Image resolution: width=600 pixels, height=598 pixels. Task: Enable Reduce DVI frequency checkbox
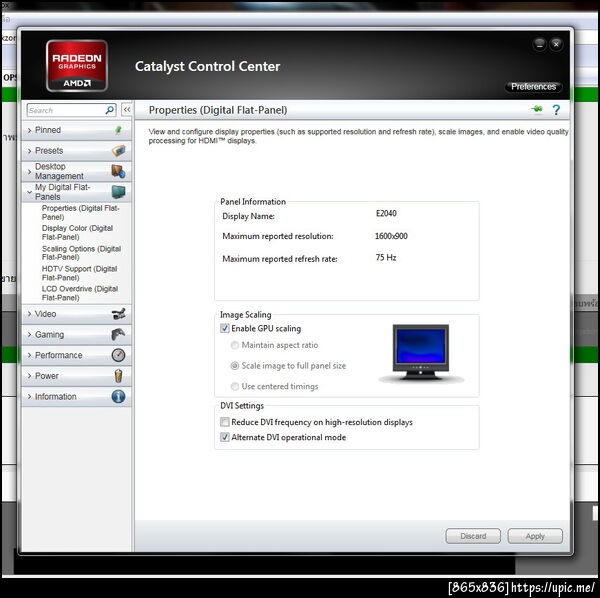225,422
